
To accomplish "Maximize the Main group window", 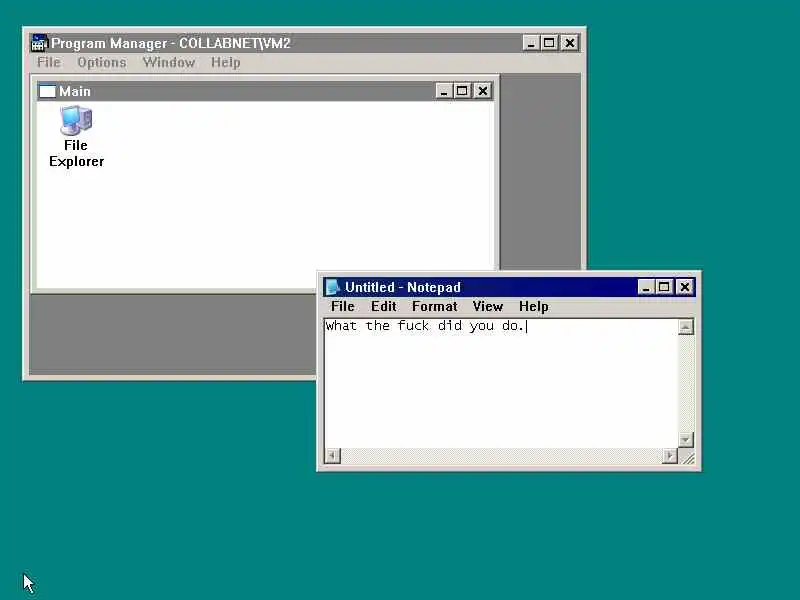I will tap(462, 91).
